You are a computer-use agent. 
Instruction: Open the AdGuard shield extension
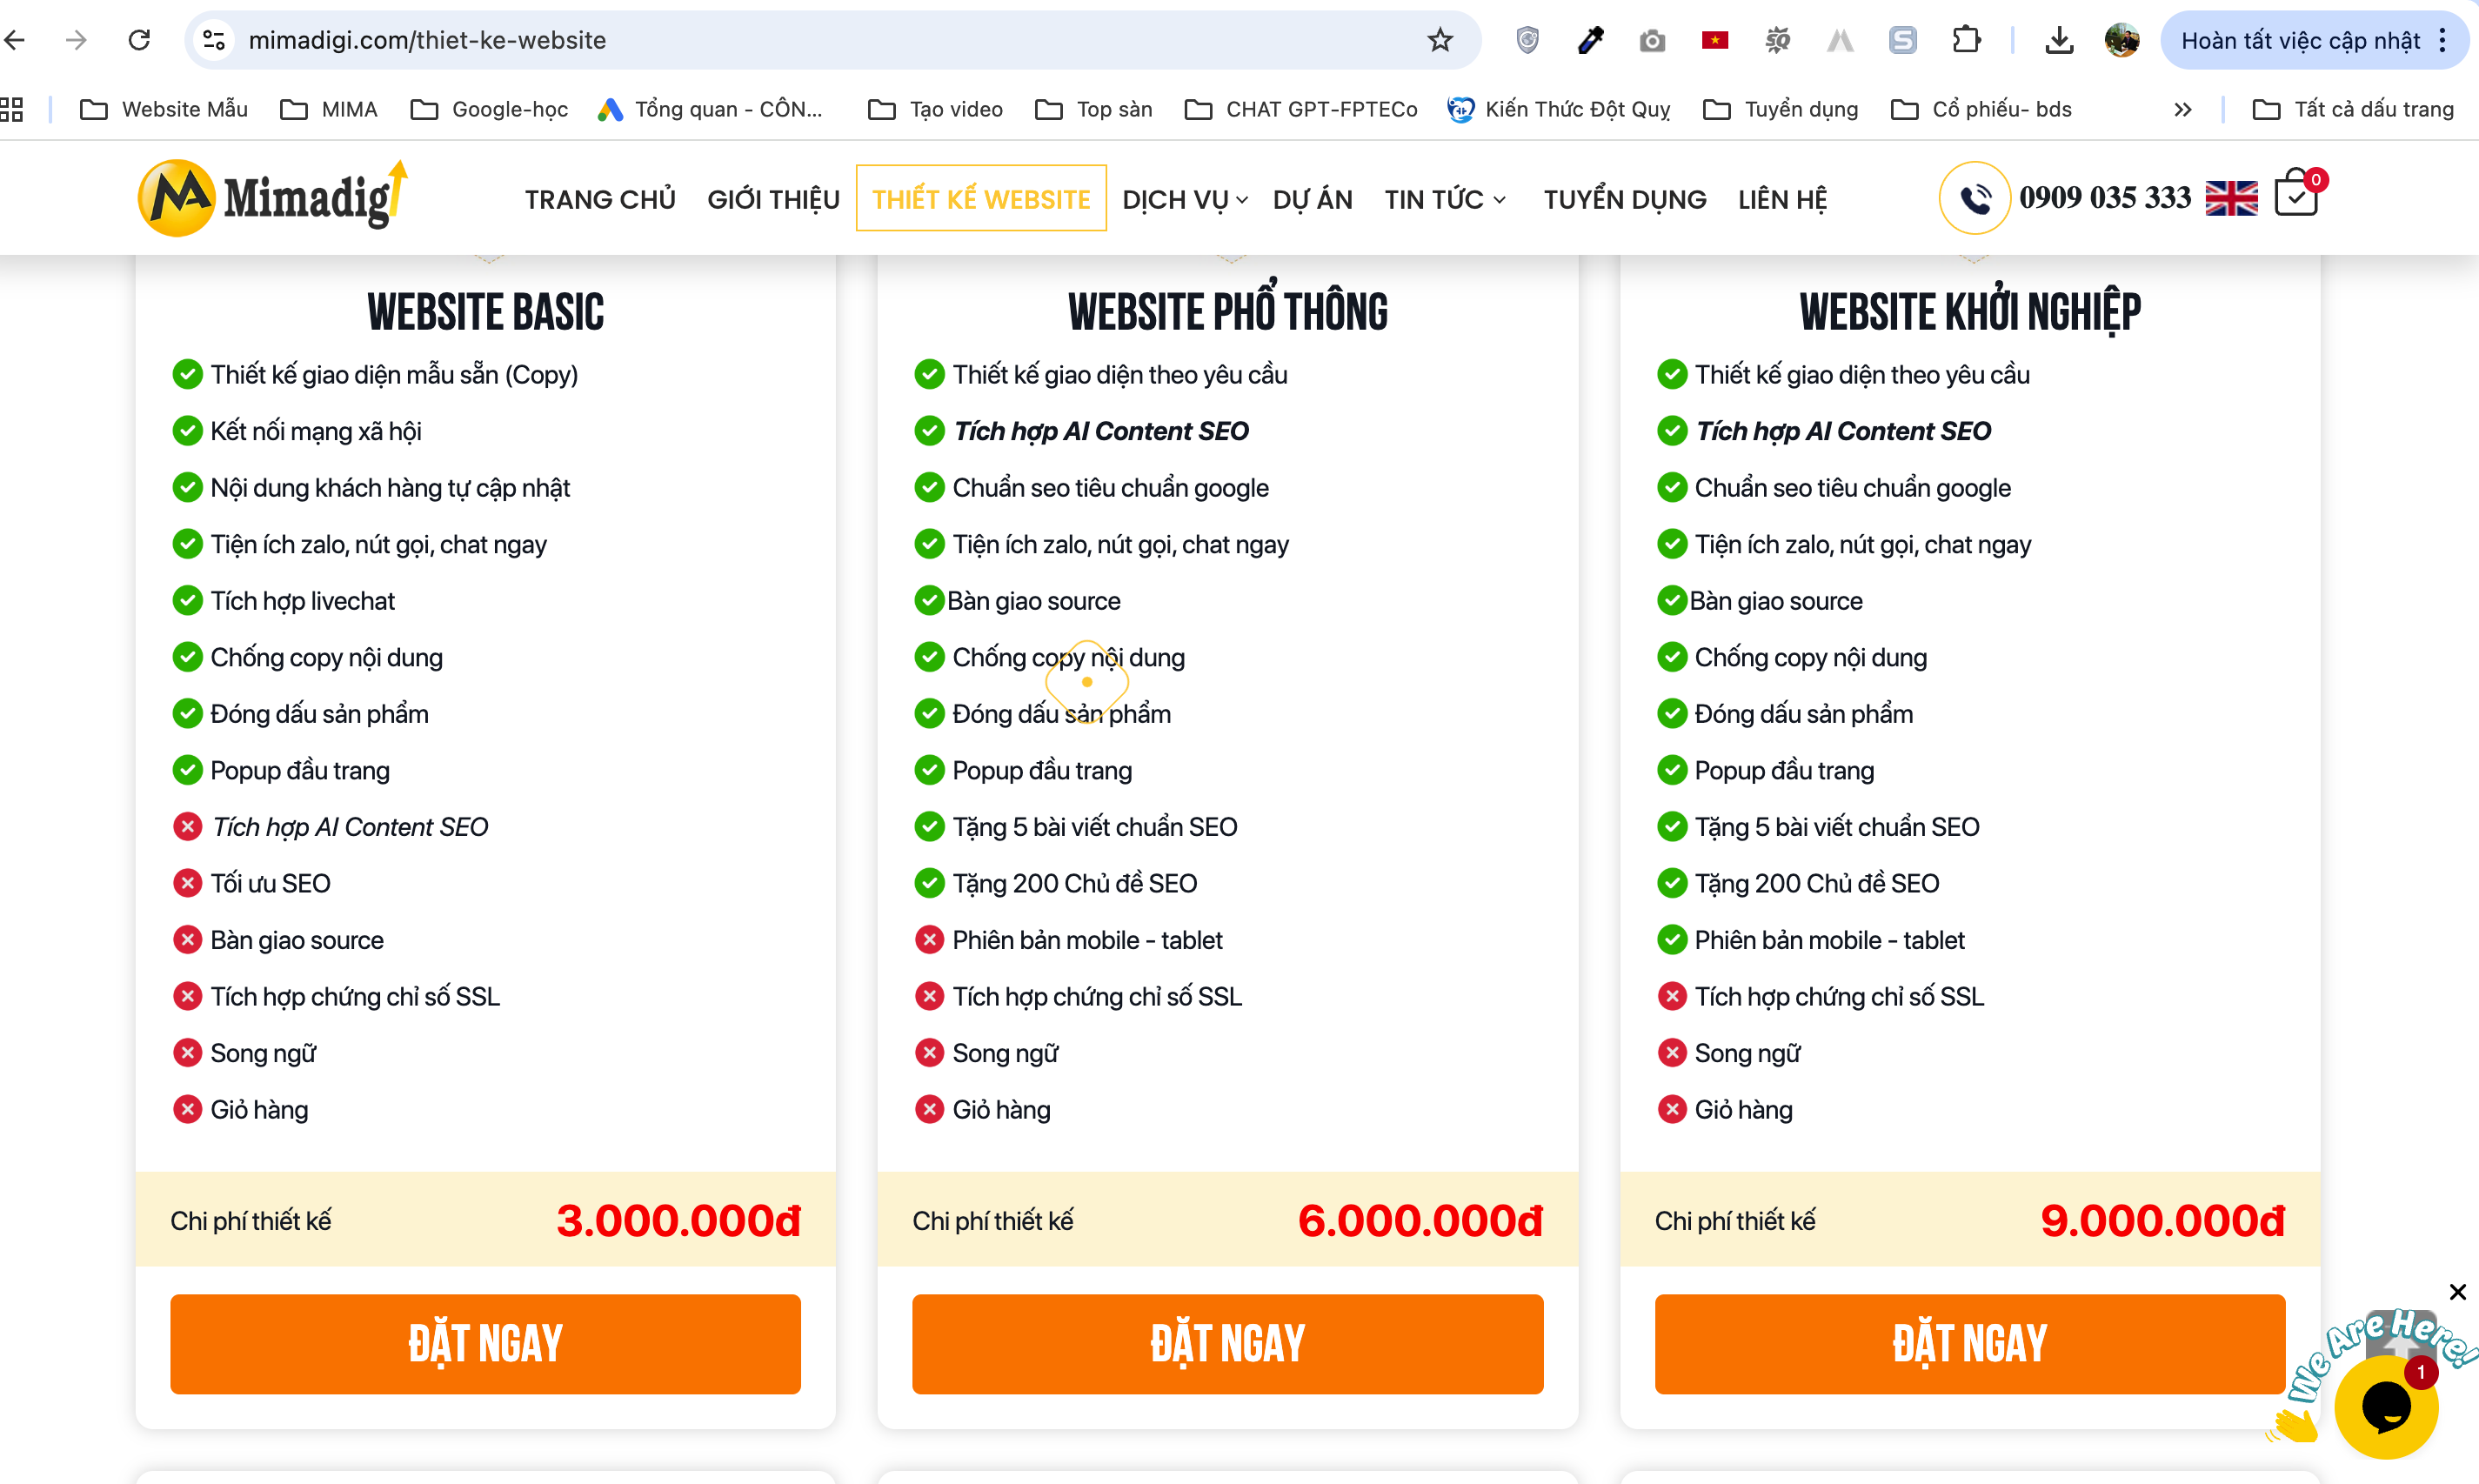(x=1527, y=40)
